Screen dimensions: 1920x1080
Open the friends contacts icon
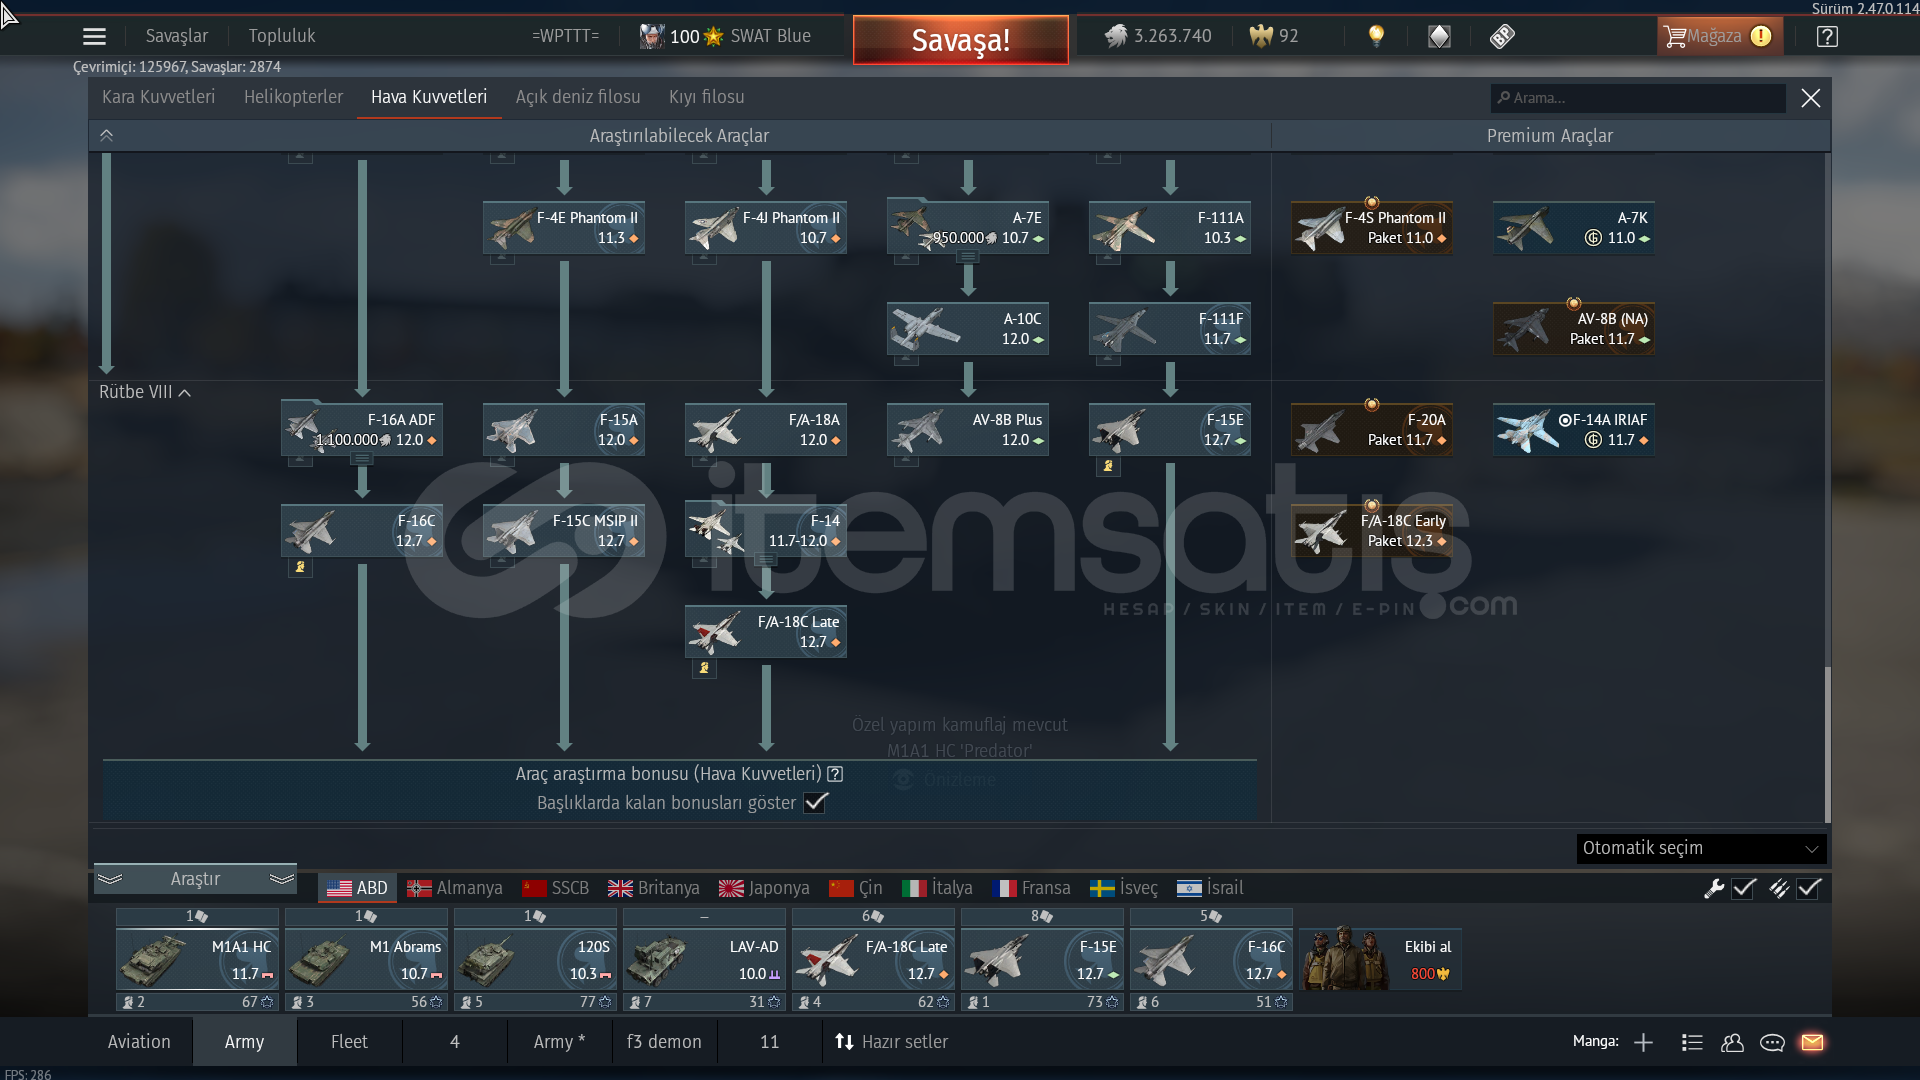coord(1732,1042)
